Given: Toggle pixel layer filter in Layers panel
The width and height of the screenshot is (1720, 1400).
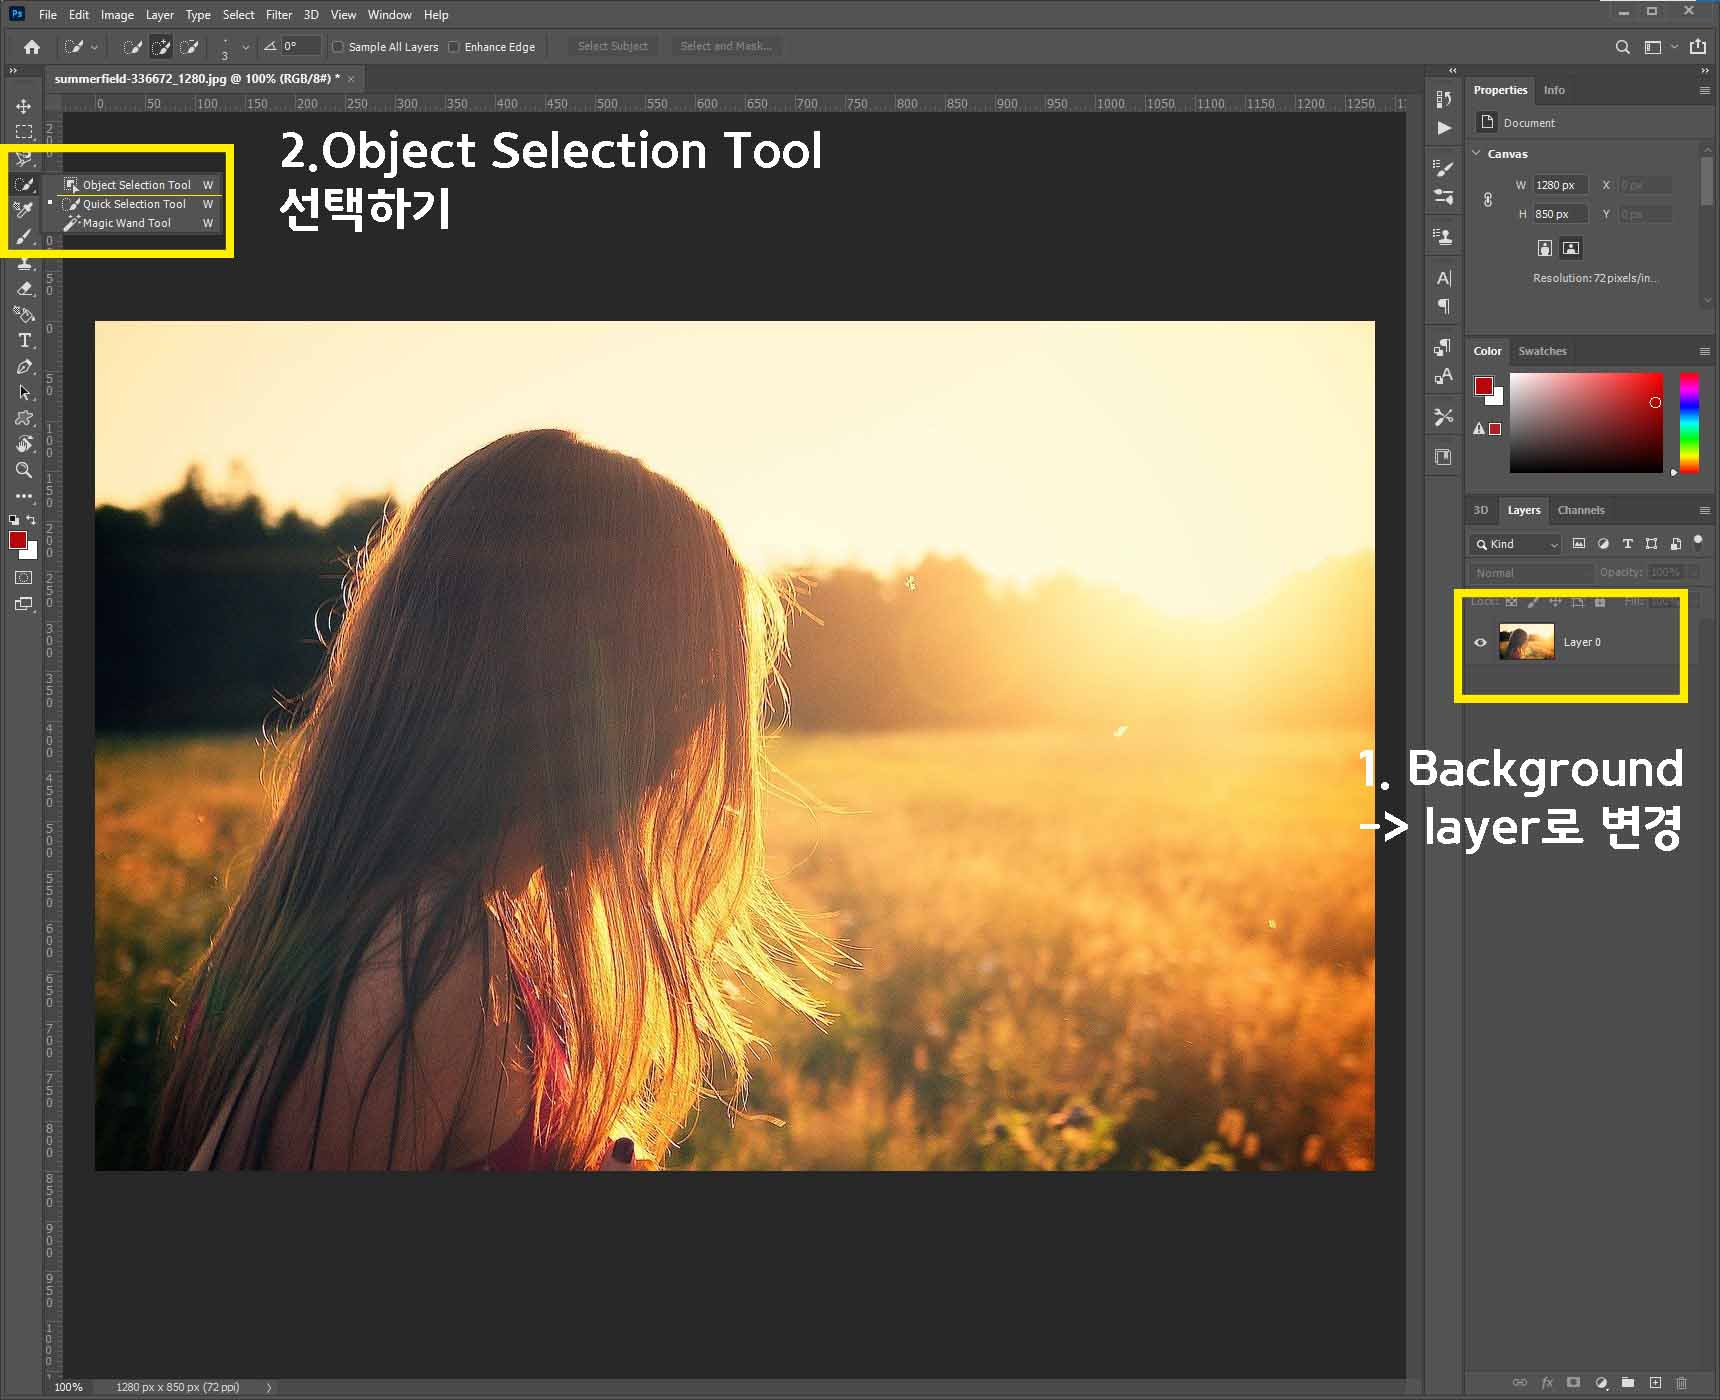Looking at the screenshot, I should click(x=1579, y=544).
